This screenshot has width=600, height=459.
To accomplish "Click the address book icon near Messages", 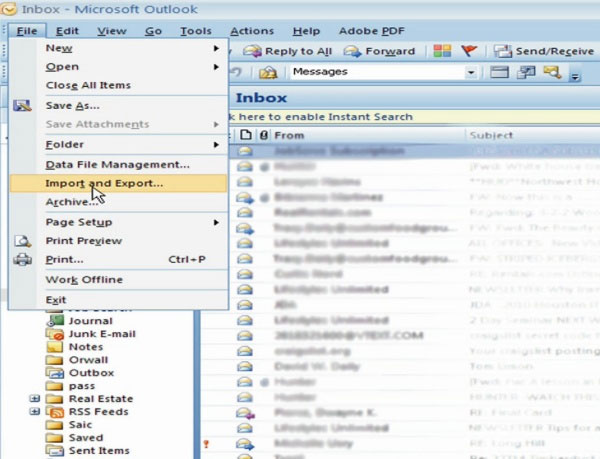I will tap(268, 72).
